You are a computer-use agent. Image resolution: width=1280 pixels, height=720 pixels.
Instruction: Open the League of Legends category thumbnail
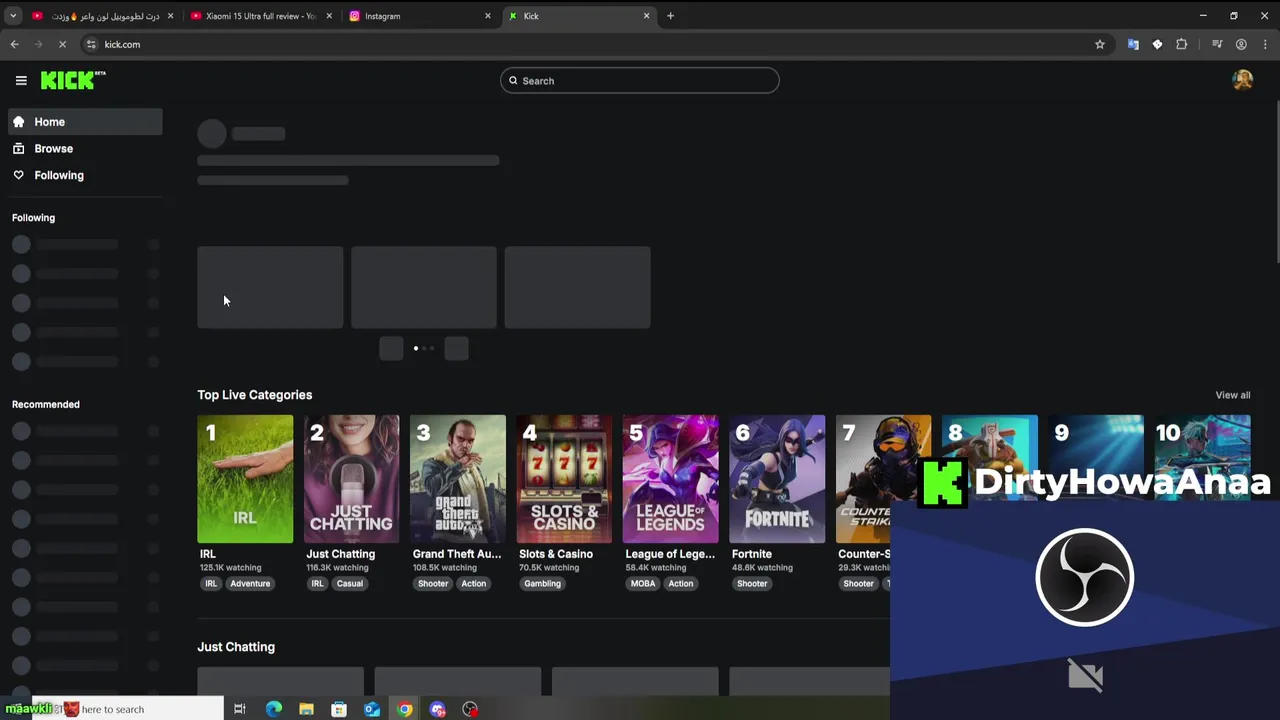pos(670,479)
